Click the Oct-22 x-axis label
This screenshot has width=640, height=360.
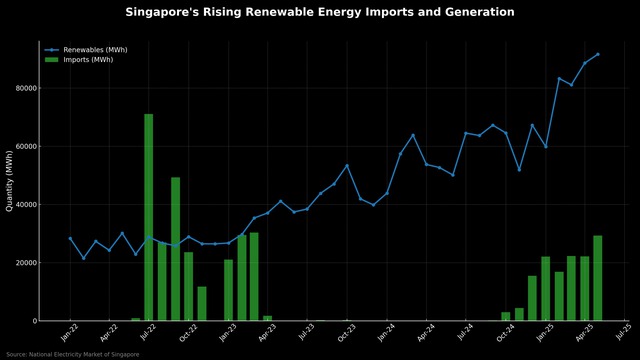pos(188,332)
